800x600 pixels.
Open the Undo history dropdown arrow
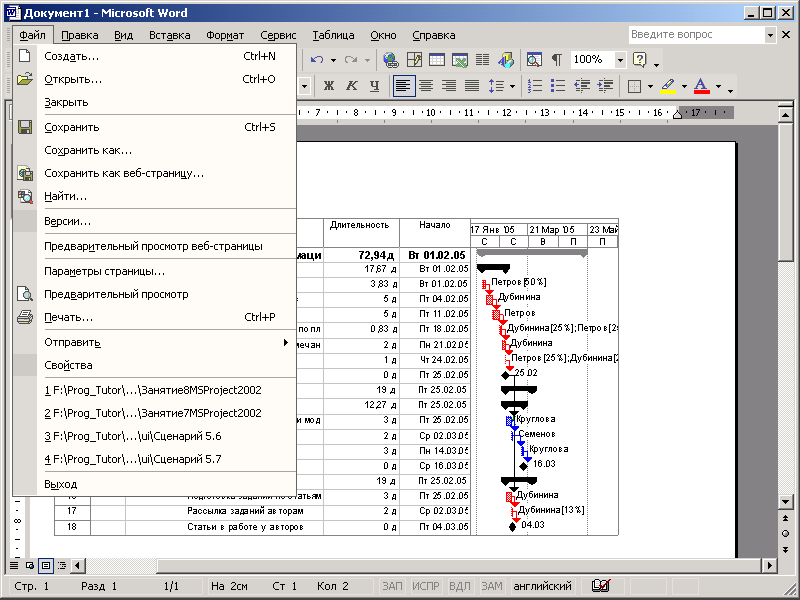[x=333, y=60]
